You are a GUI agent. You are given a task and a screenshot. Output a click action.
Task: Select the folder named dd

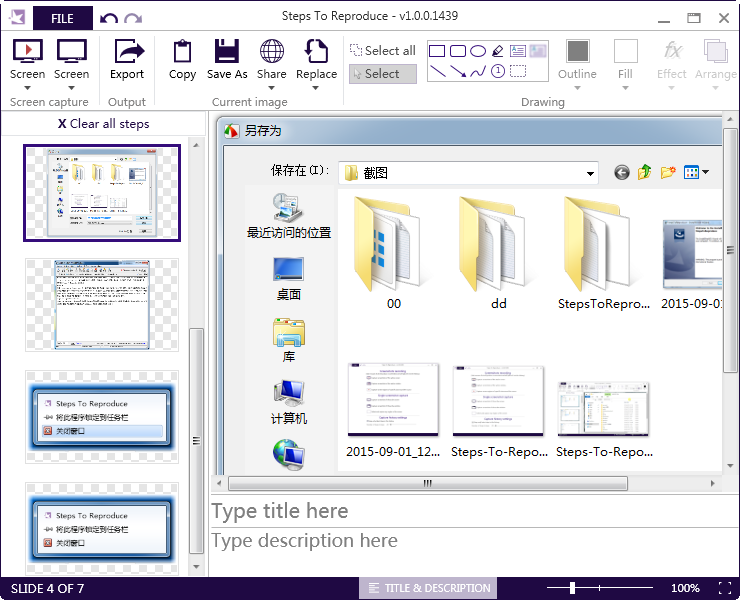click(498, 253)
